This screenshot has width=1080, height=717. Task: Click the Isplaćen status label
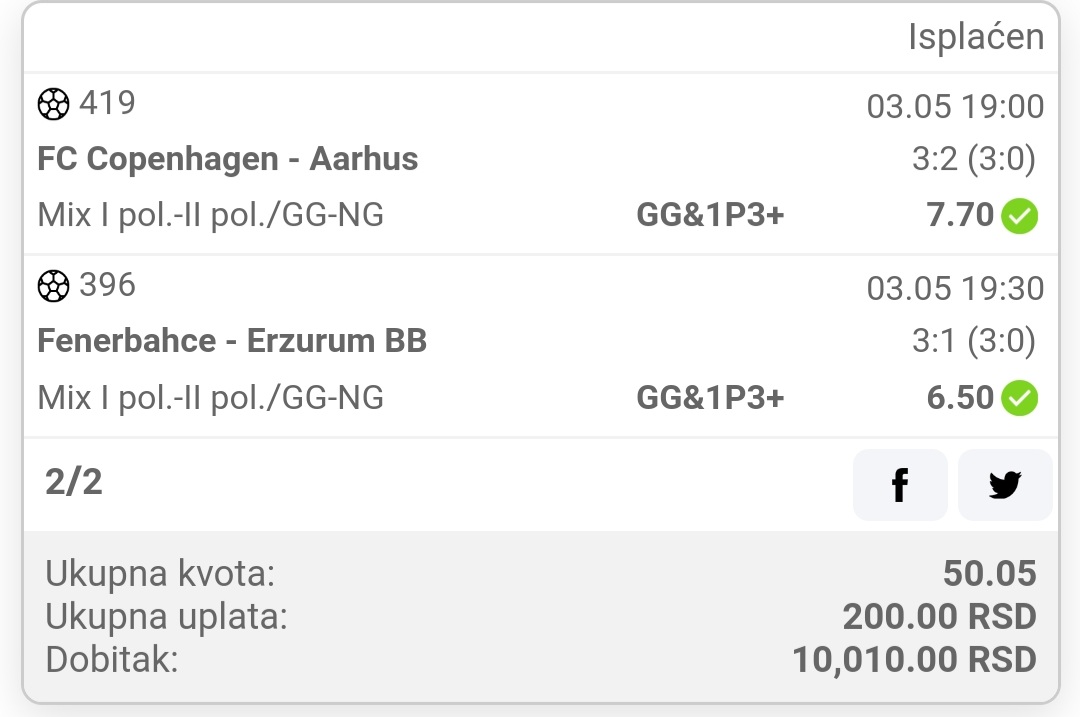click(975, 37)
